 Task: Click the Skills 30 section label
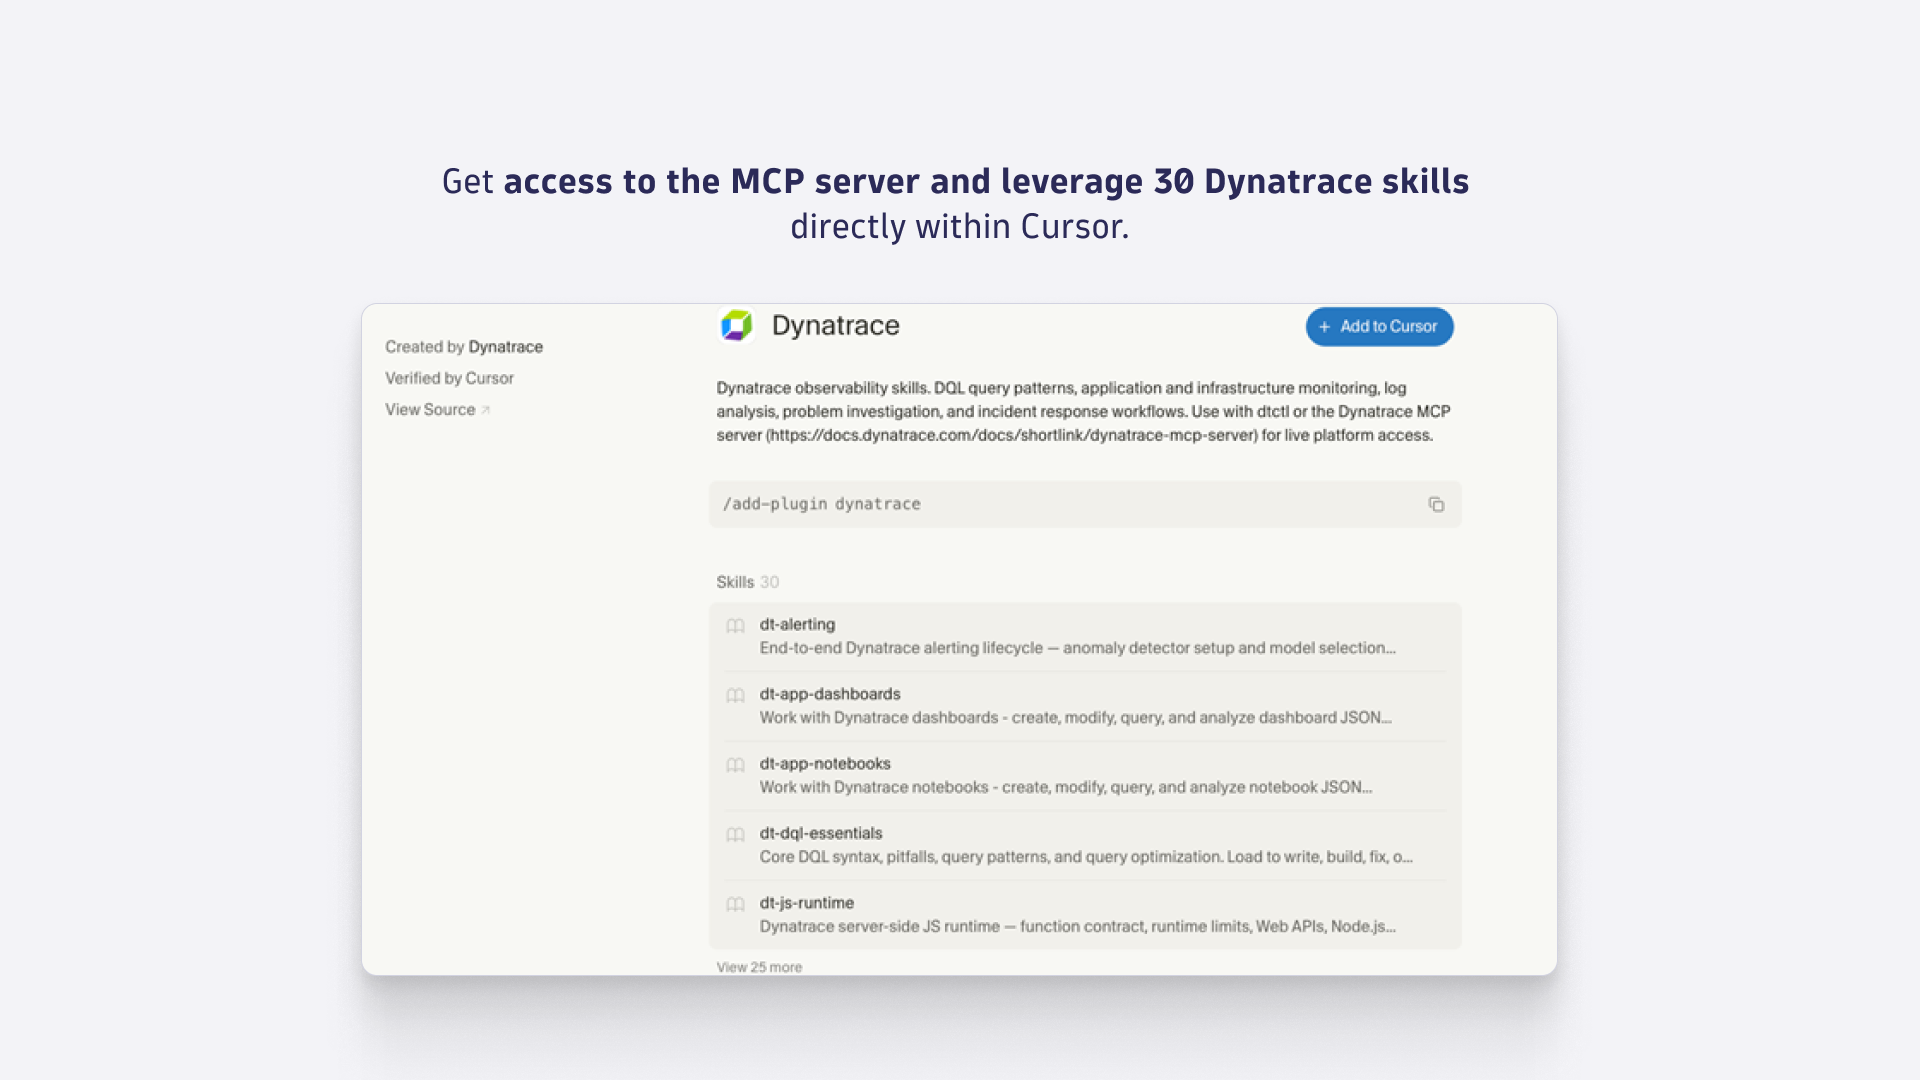(747, 582)
